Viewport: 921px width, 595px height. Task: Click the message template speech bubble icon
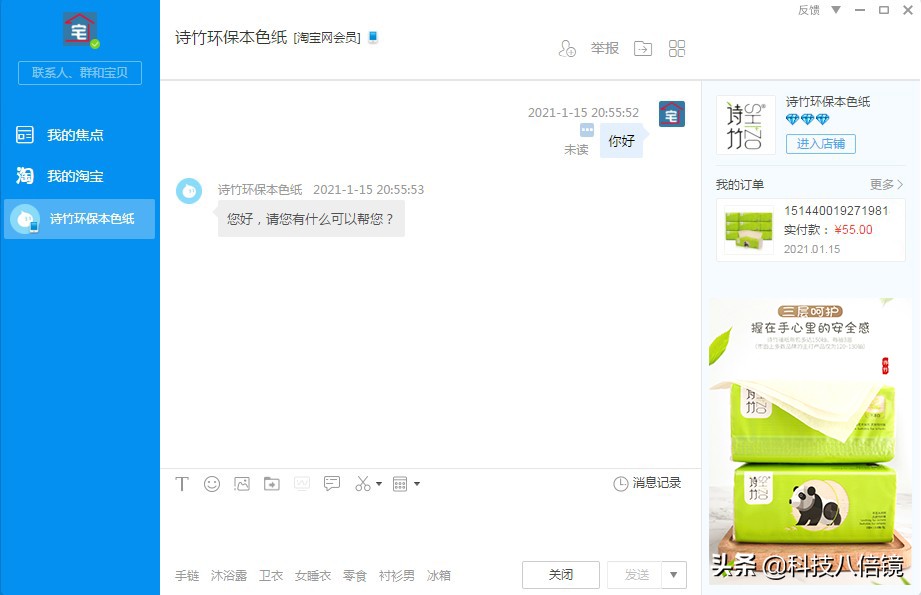[x=331, y=483]
